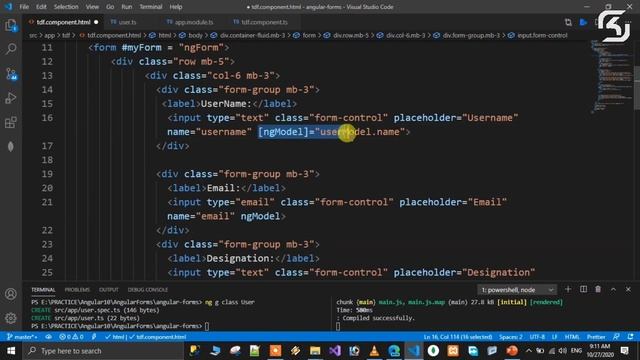
Task: Select the TERMINAL panel tab
Action: click(43, 289)
